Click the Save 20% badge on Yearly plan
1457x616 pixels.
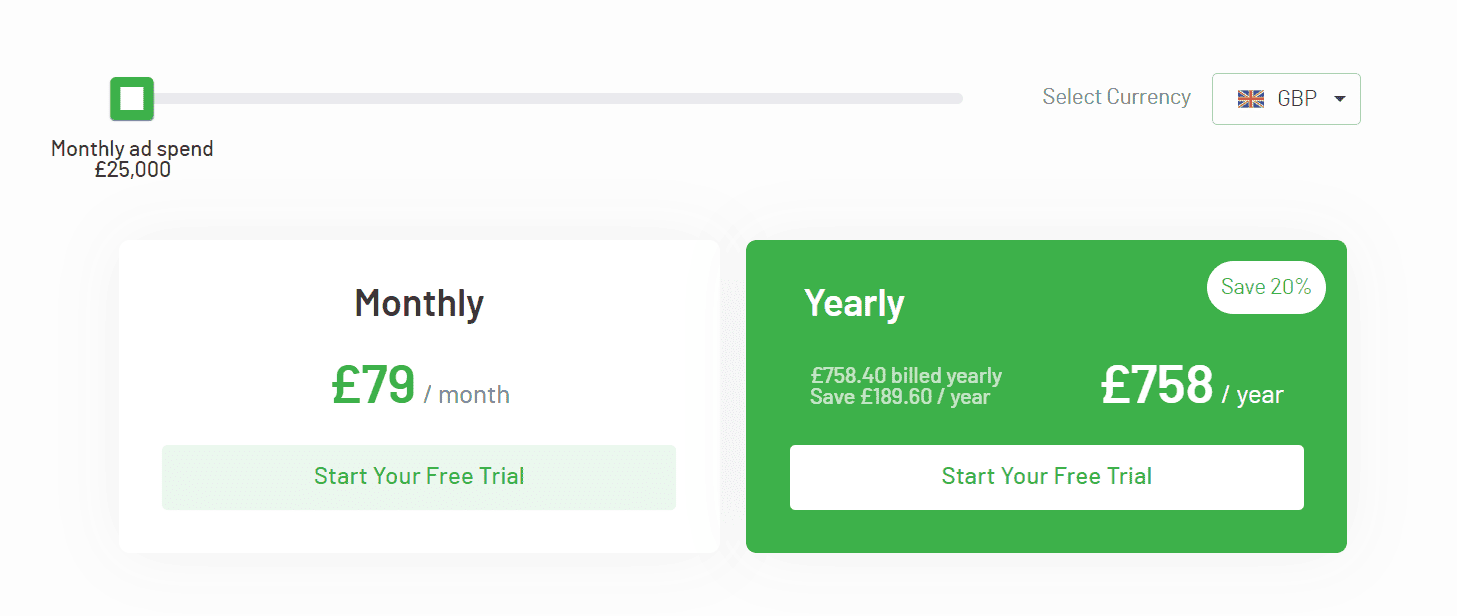pos(1266,287)
